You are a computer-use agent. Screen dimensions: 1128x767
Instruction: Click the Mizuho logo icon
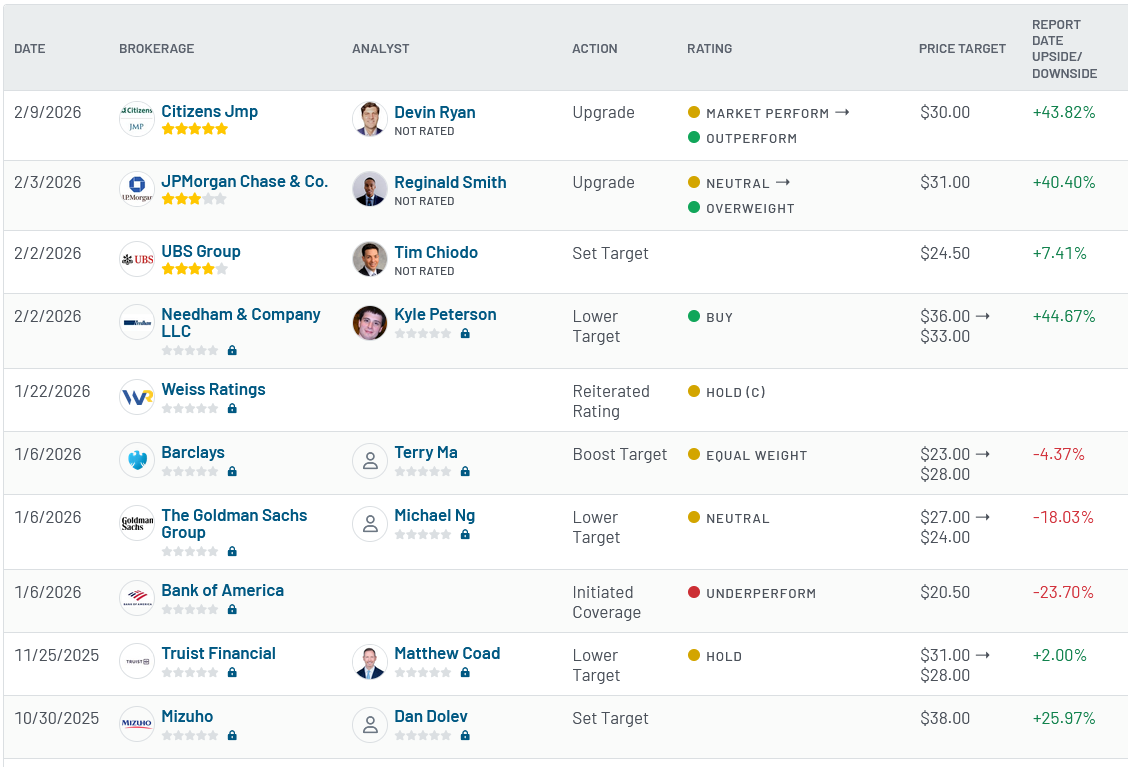point(137,724)
